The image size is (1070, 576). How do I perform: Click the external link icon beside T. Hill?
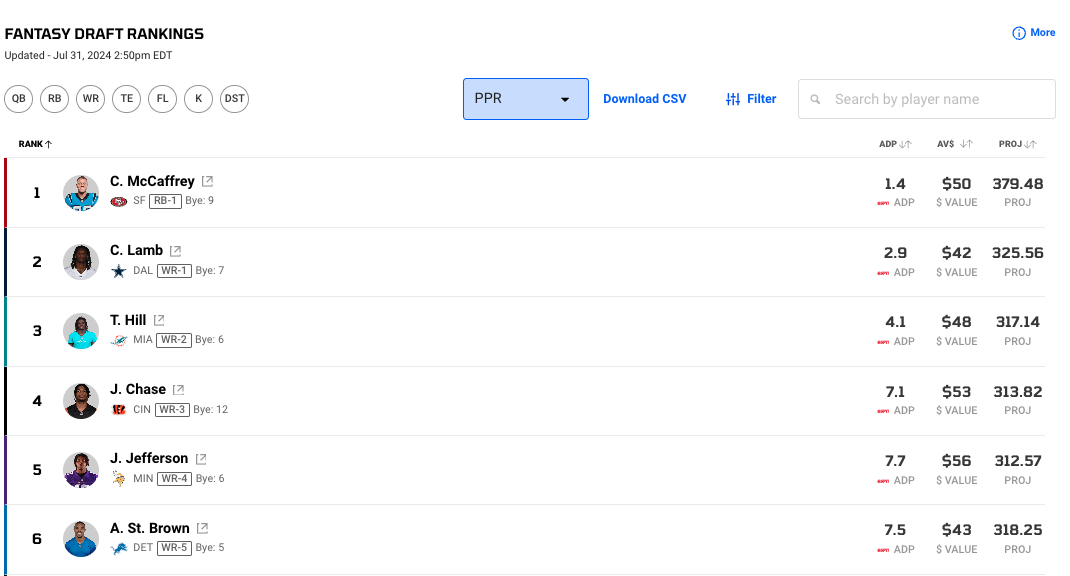158,321
